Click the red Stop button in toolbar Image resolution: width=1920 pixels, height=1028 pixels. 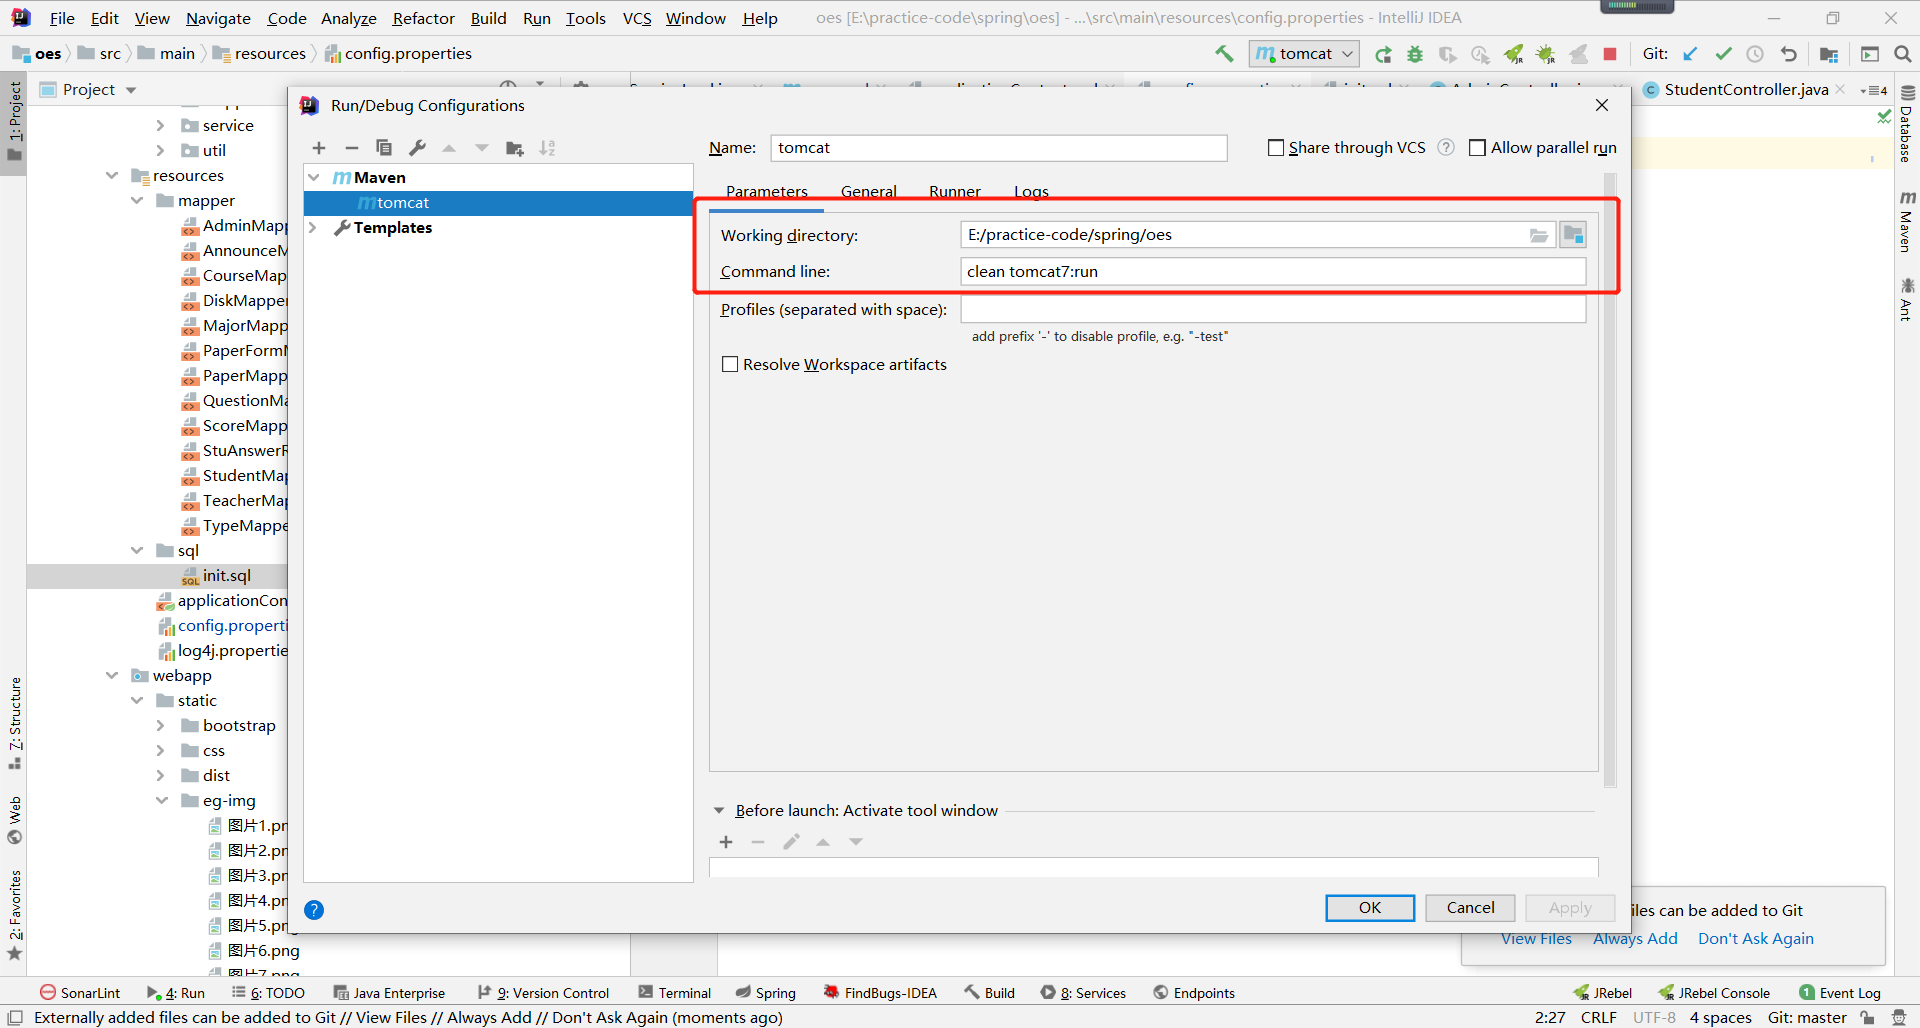(1610, 54)
